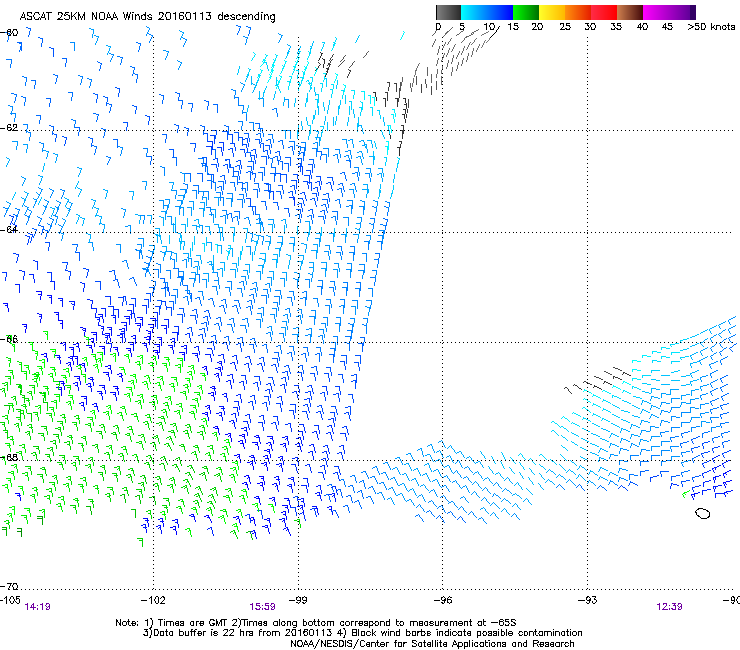Click the '-93' longitude label
Image resolution: width=740 pixels, height=650 pixels.
tap(588, 600)
